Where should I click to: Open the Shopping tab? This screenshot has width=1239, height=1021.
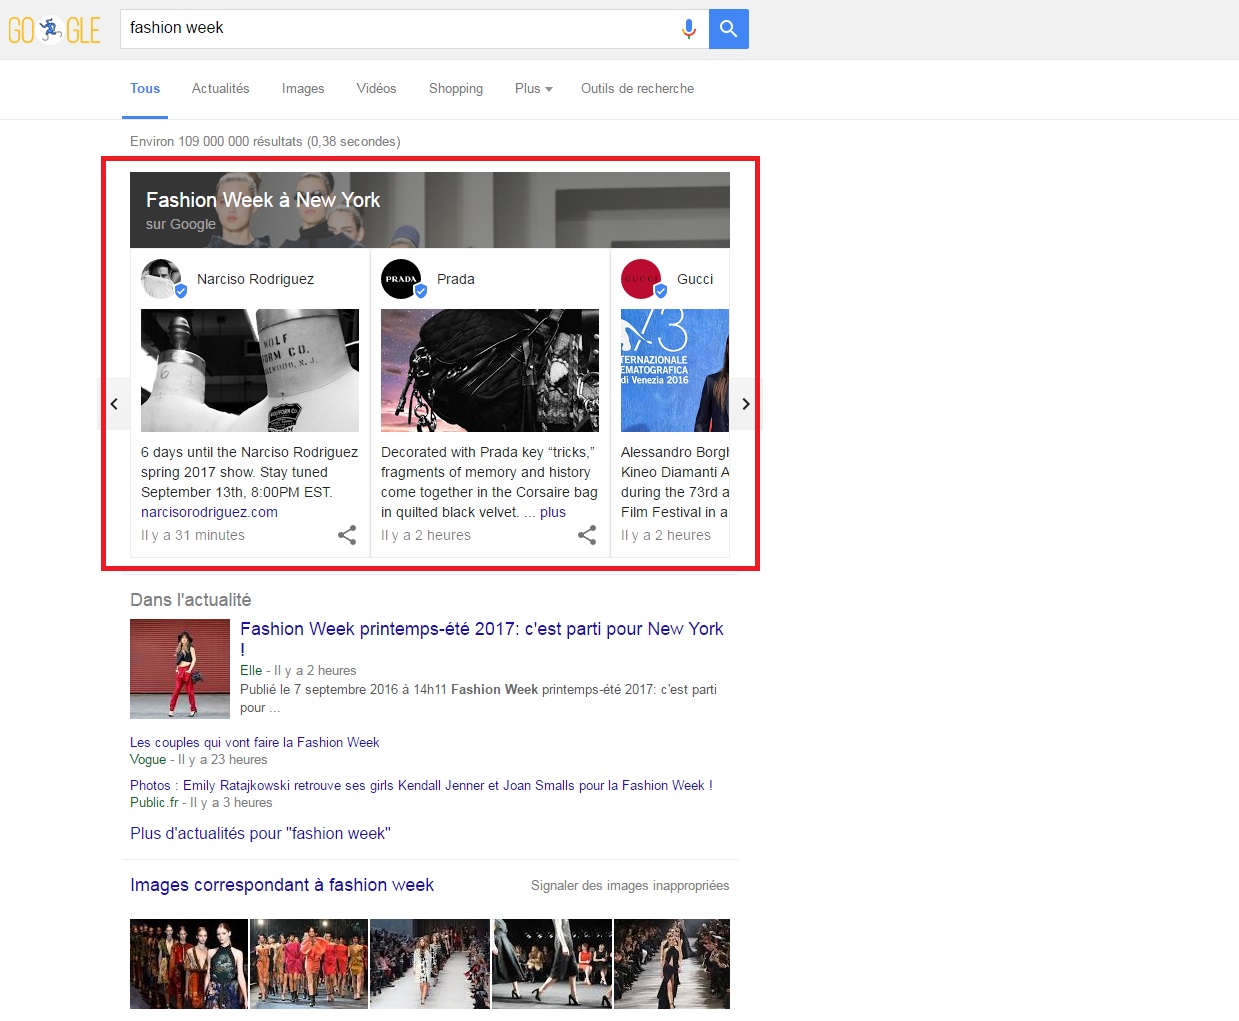click(x=456, y=89)
